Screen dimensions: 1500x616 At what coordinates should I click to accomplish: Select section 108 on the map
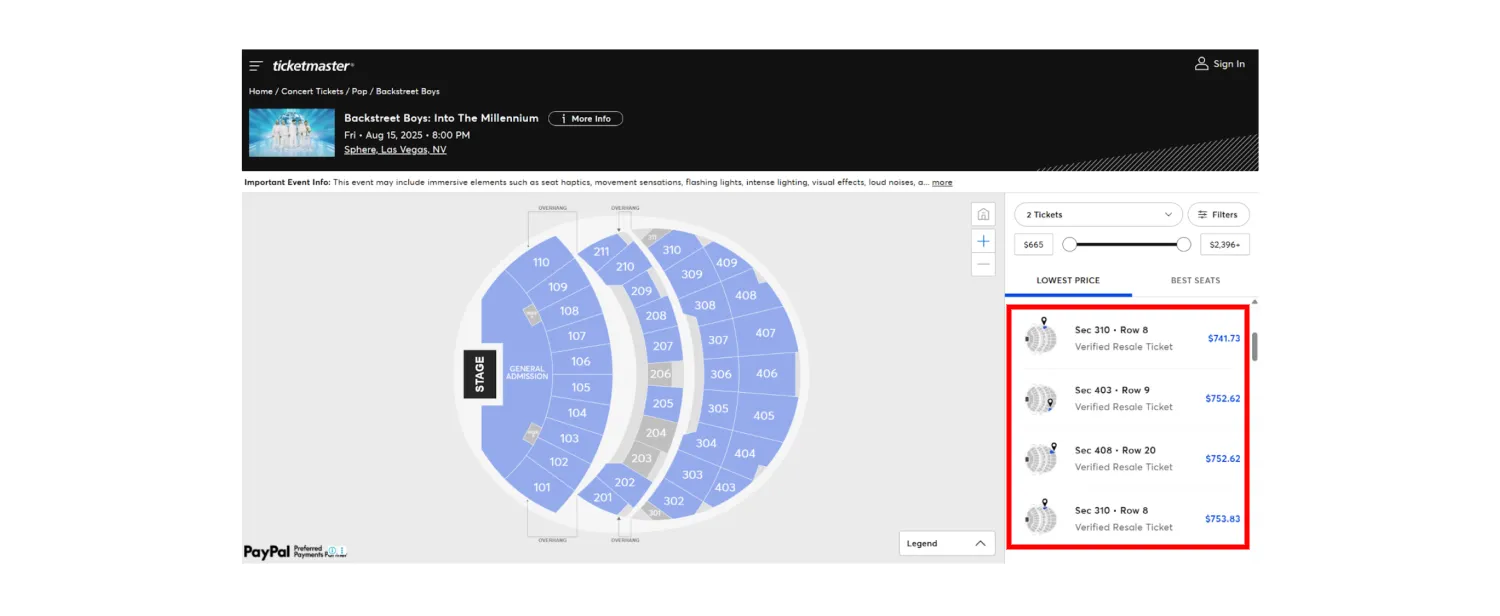tap(569, 311)
